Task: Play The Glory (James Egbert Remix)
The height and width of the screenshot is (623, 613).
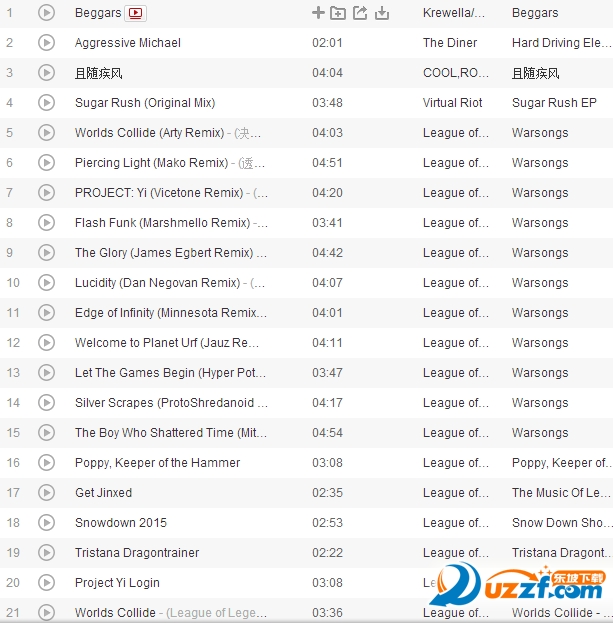Action: pyautogui.click(x=46, y=253)
